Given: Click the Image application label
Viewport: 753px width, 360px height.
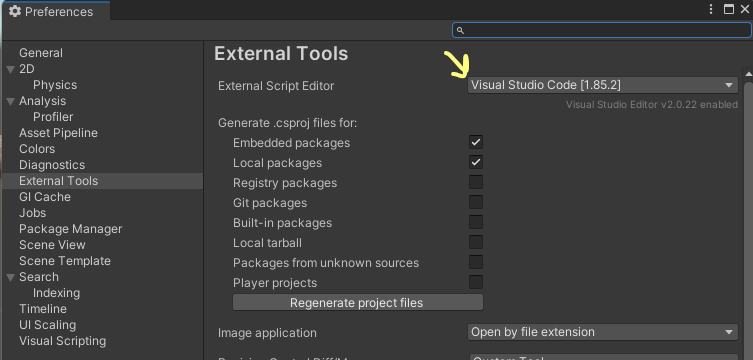Looking at the screenshot, I should coord(267,333).
